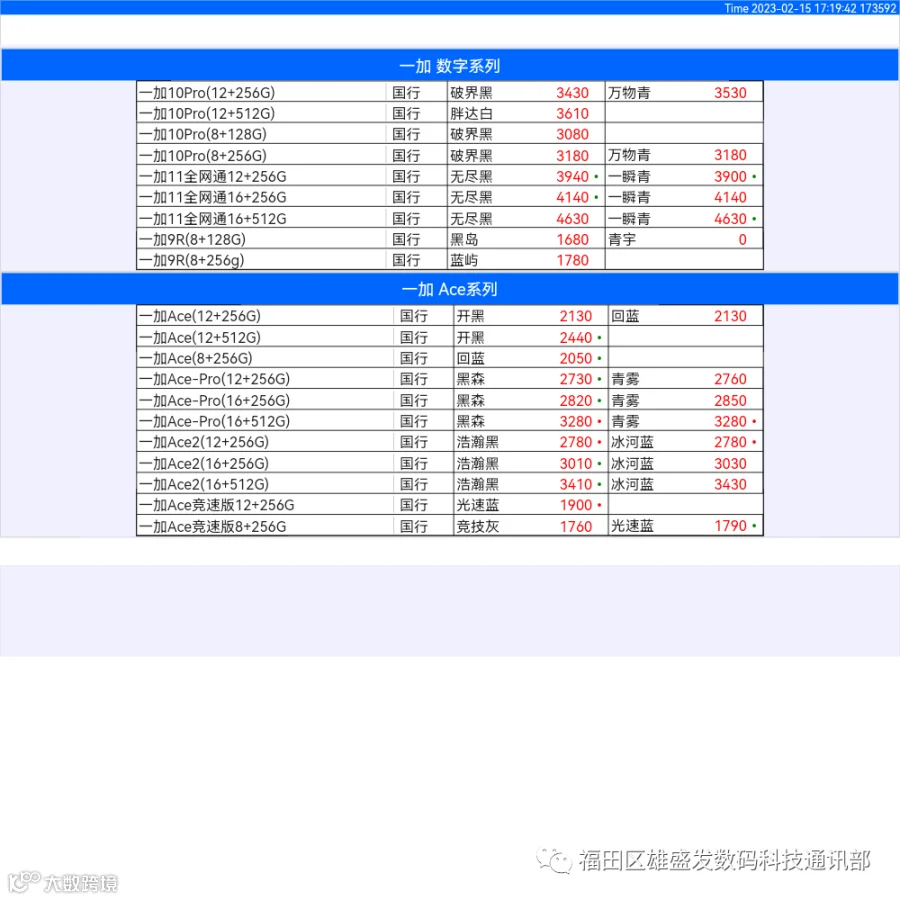Click the 一加 Ace系列 section header
The image size is (900, 900).
450,289
